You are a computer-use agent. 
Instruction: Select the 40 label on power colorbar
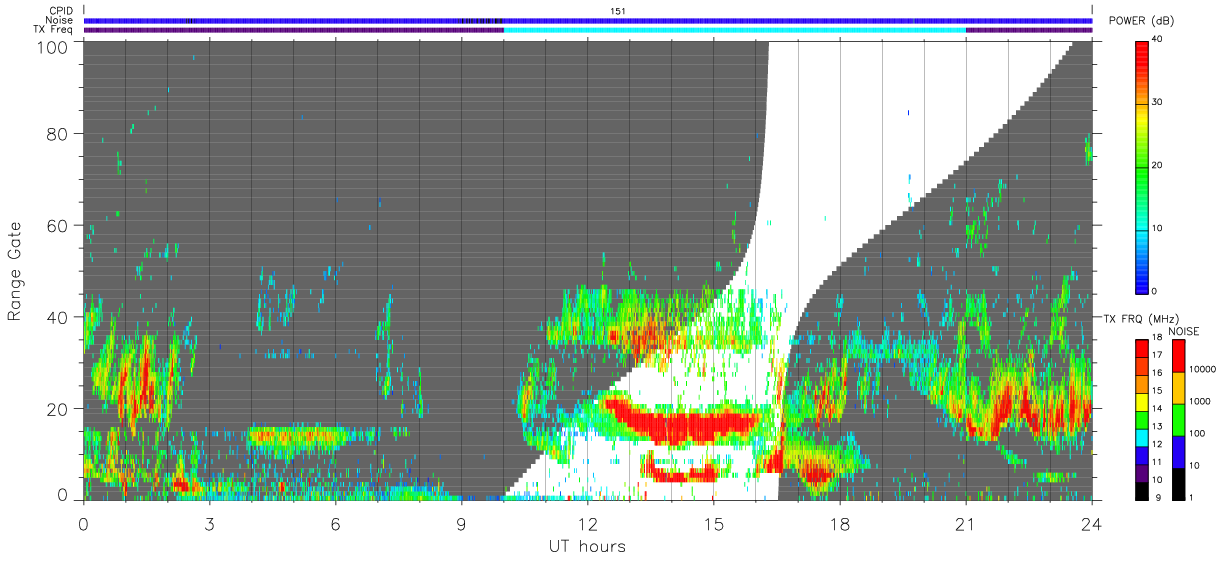[x=1157, y=39]
